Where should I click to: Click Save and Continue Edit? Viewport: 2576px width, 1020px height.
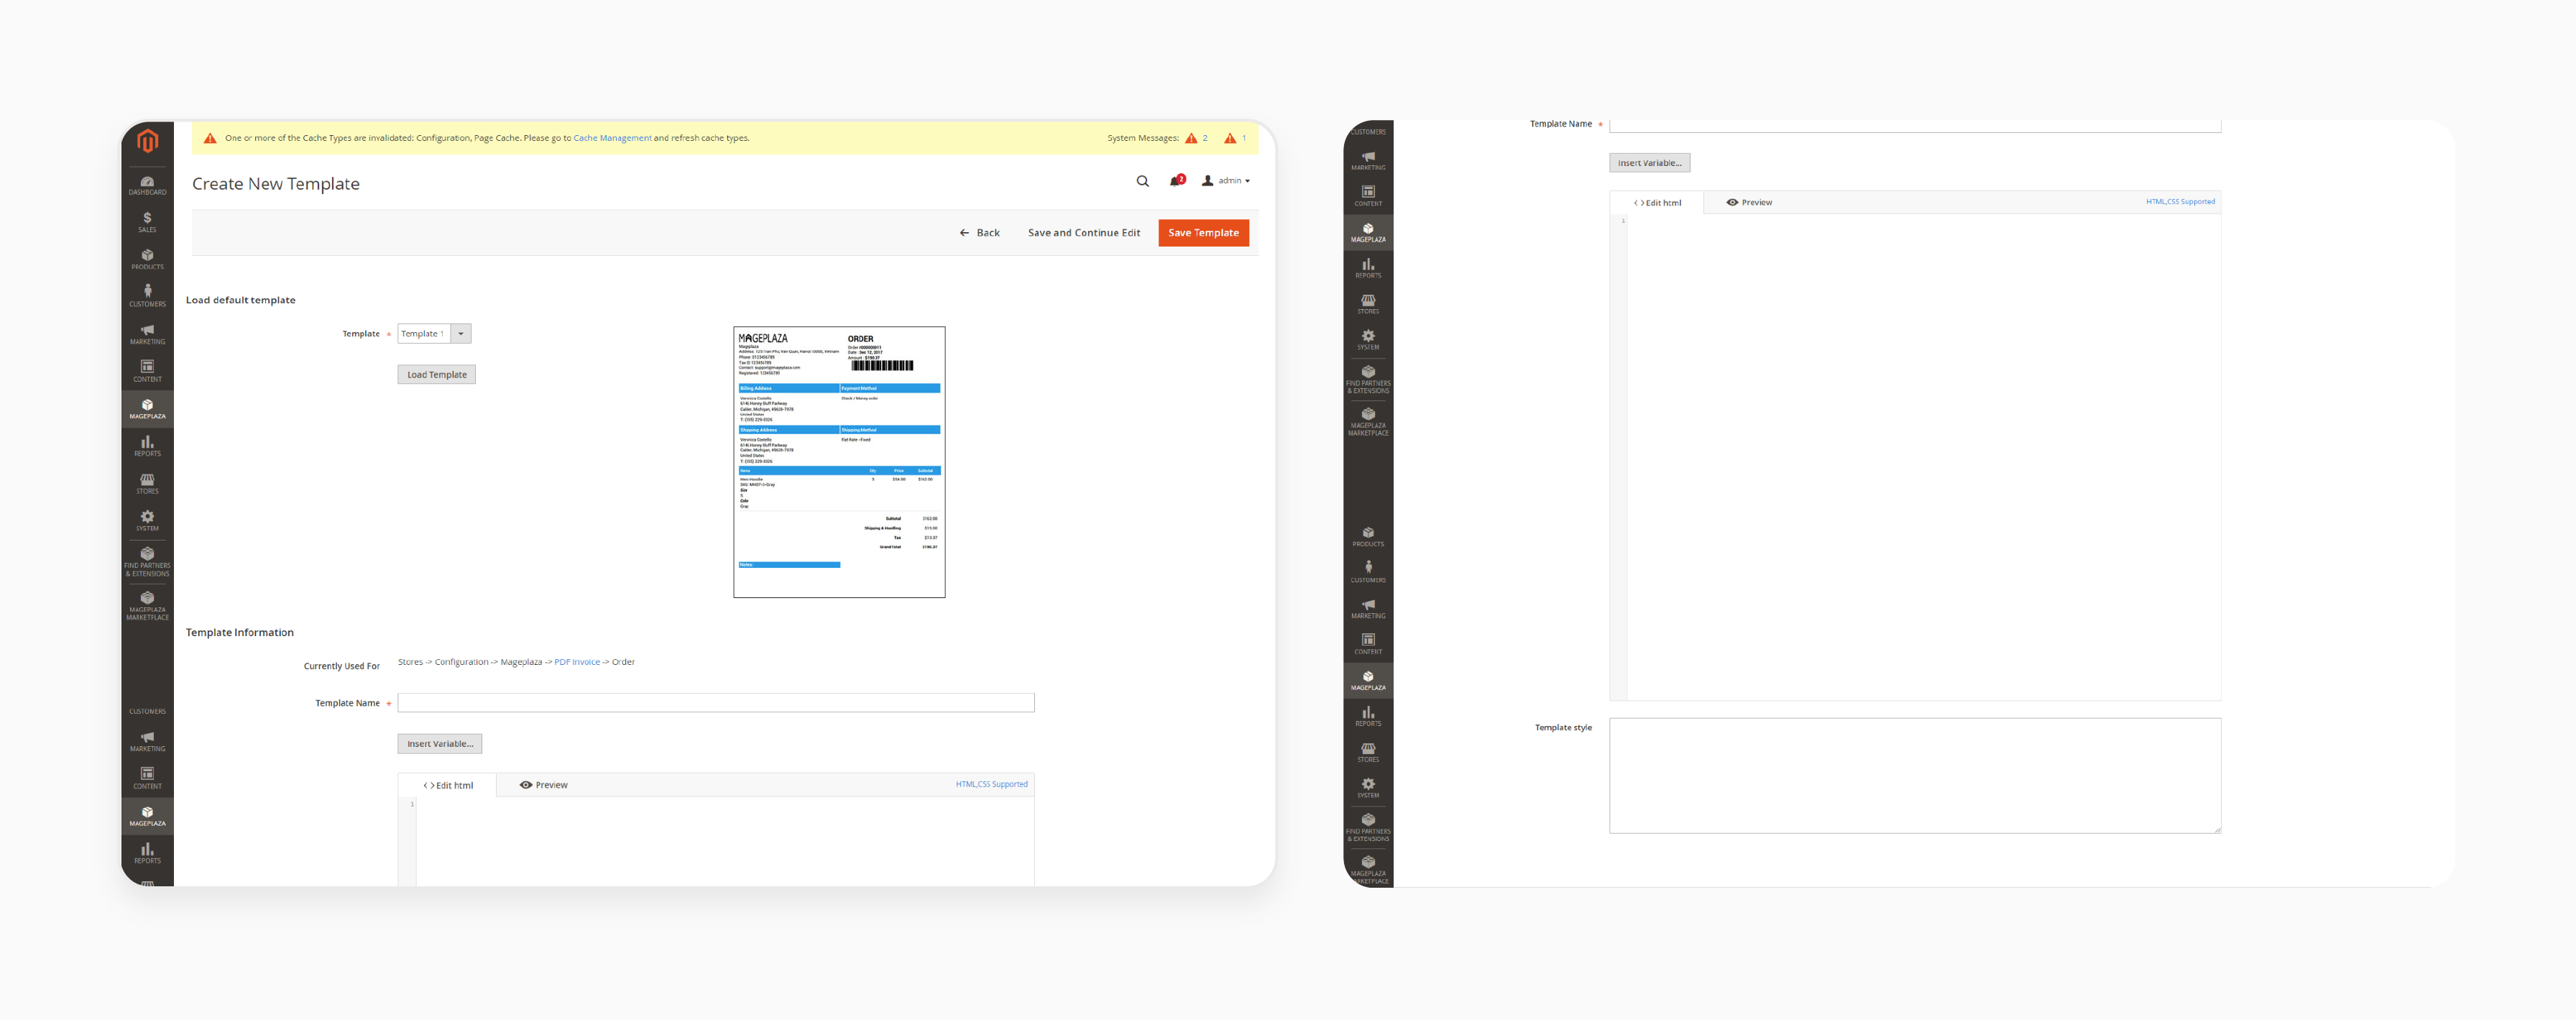(1084, 233)
